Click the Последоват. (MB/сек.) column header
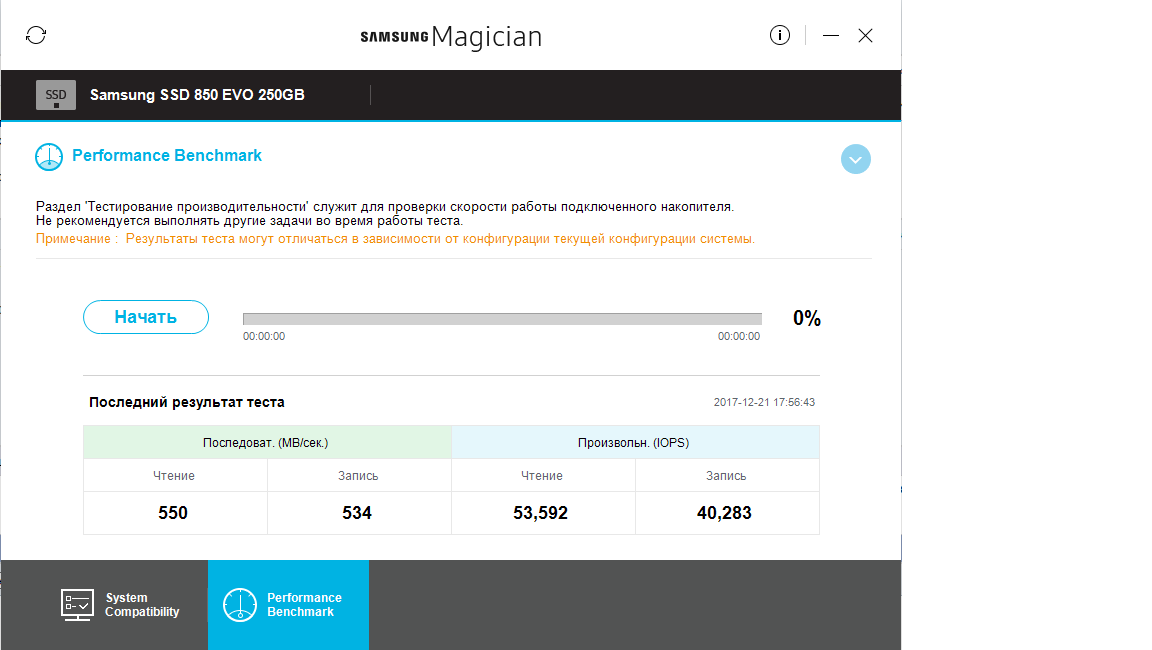The image size is (1152, 650). pyautogui.click(x=266, y=443)
